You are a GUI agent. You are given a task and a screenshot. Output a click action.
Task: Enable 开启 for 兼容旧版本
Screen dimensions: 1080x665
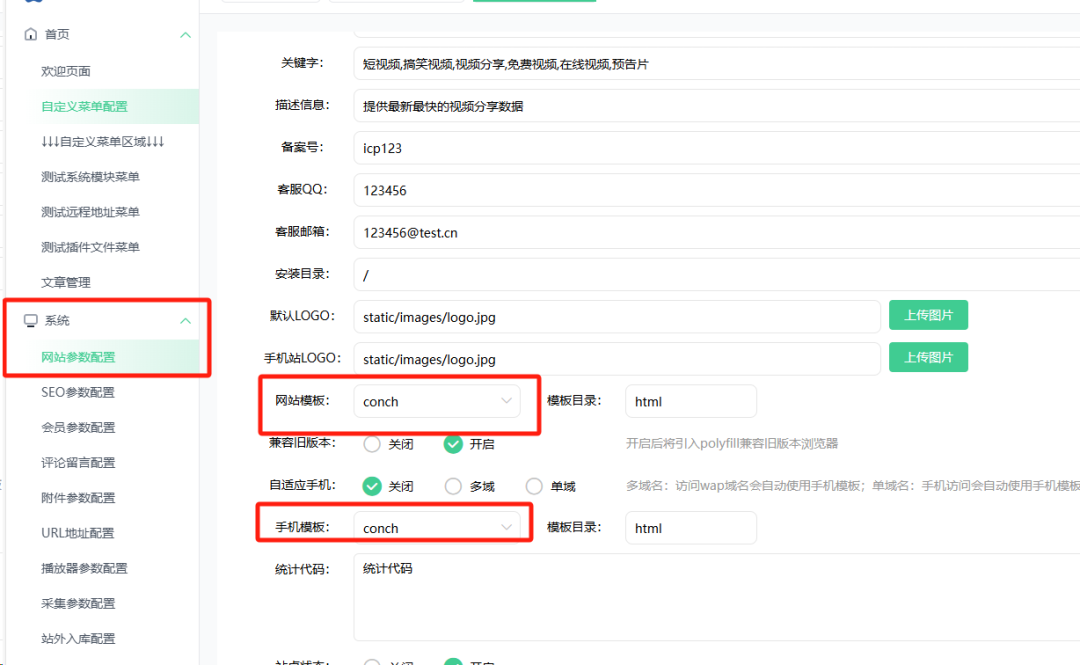coord(453,443)
